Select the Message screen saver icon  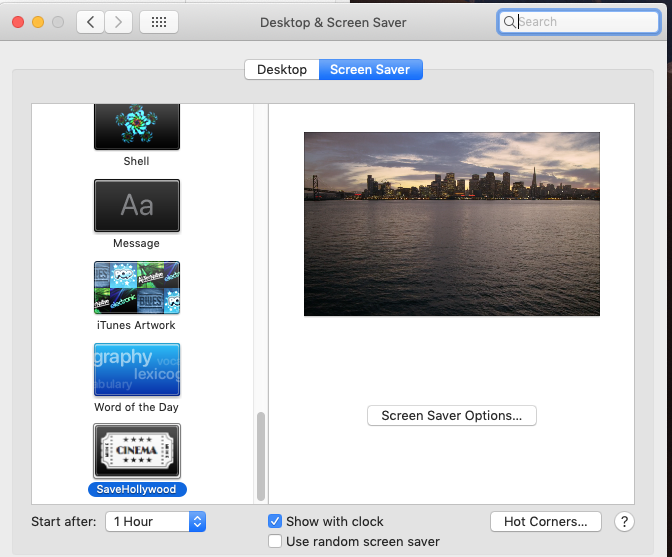(x=136, y=205)
